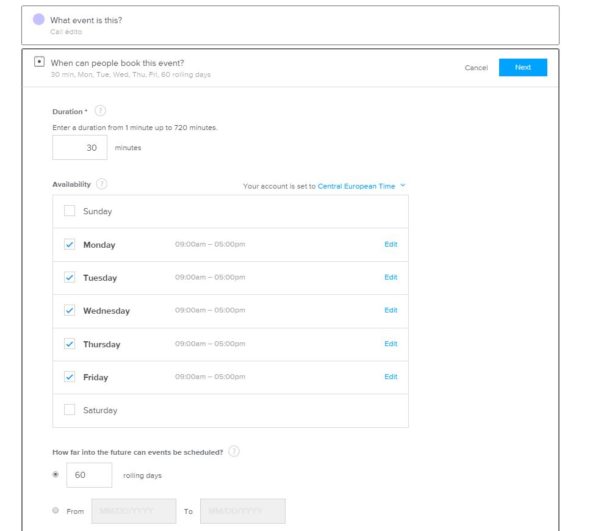Click the help icon next to Duration

(100, 111)
